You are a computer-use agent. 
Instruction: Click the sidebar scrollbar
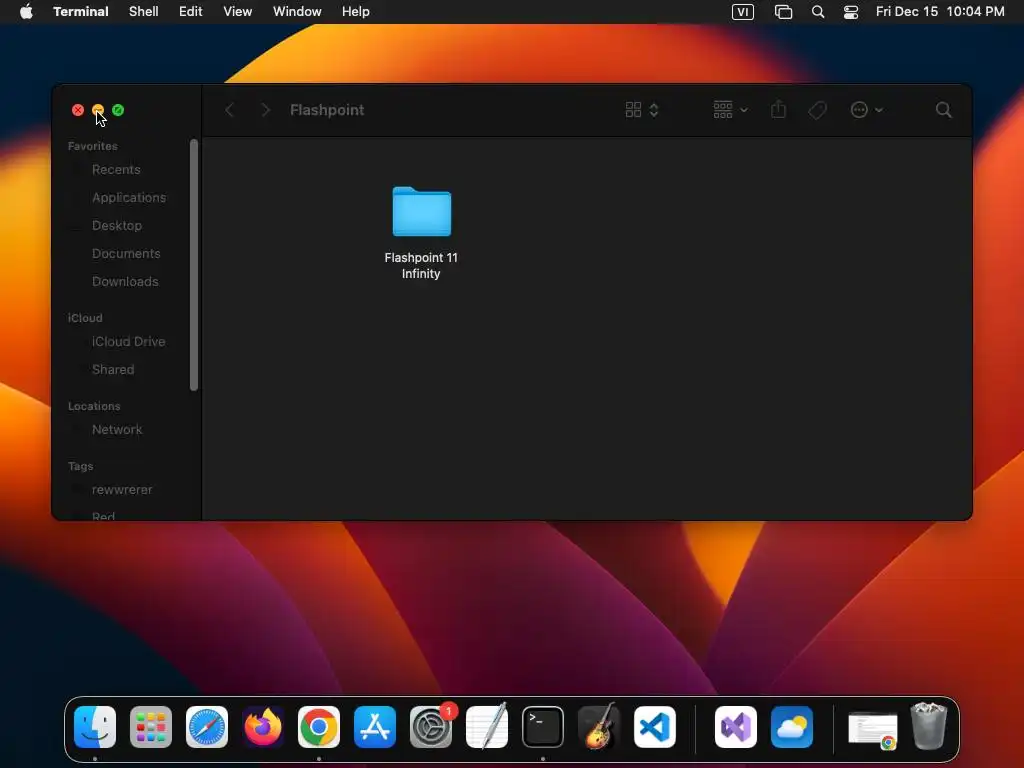pyautogui.click(x=193, y=264)
